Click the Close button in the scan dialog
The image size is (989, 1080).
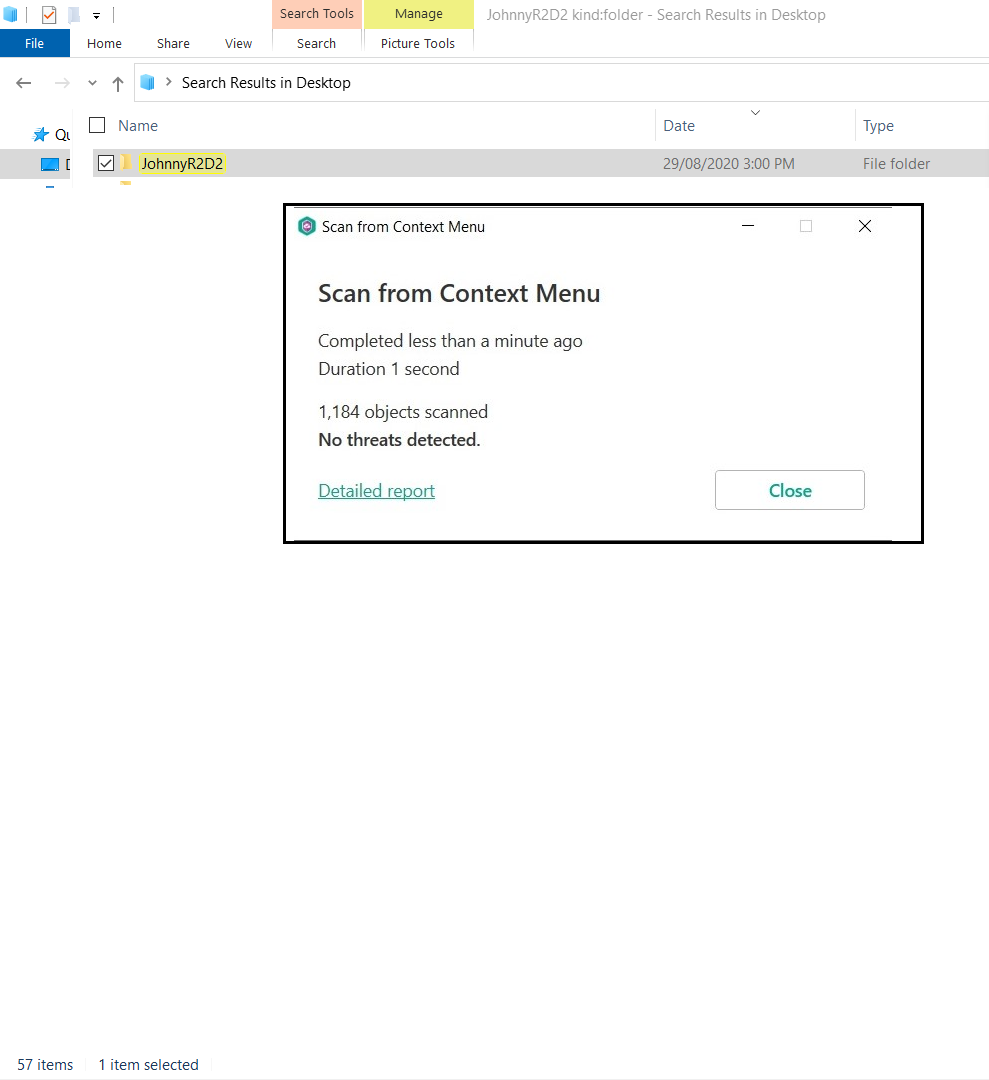point(789,490)
